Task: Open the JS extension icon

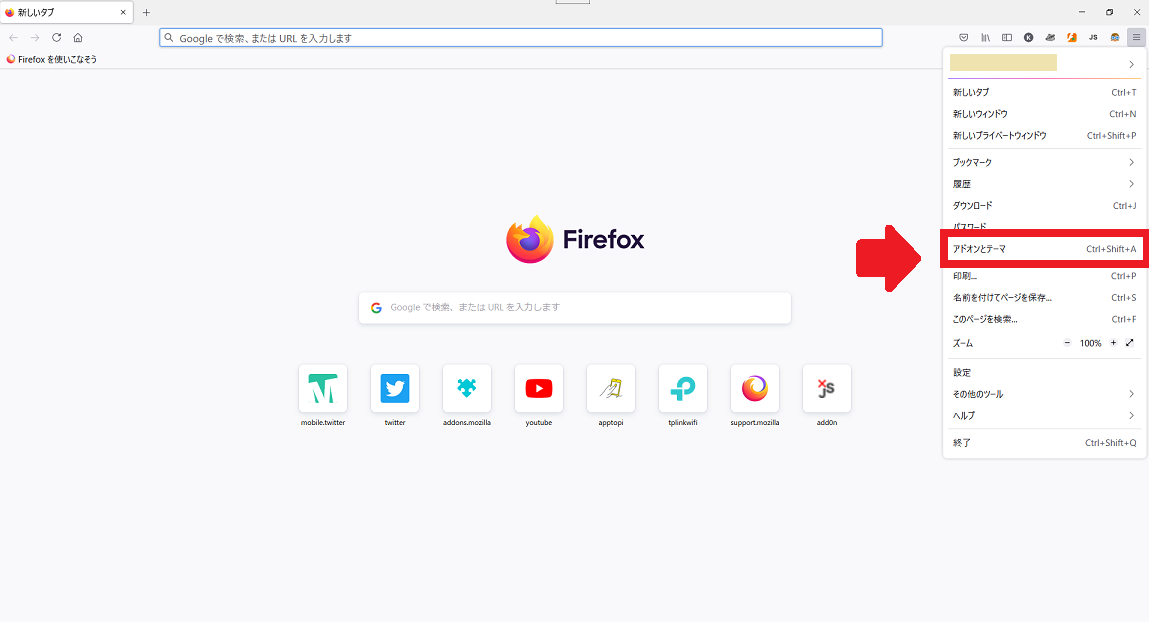Action: 1093,37
